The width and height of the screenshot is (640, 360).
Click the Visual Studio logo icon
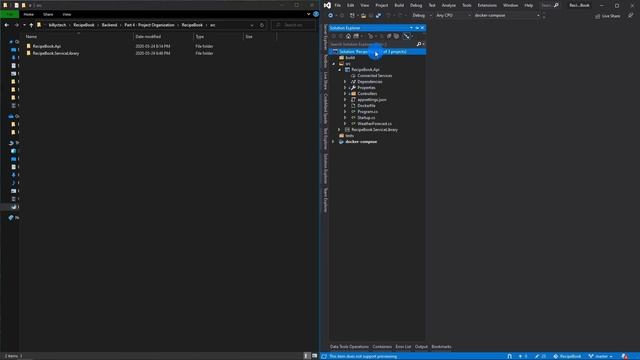(x=327, y=5)
